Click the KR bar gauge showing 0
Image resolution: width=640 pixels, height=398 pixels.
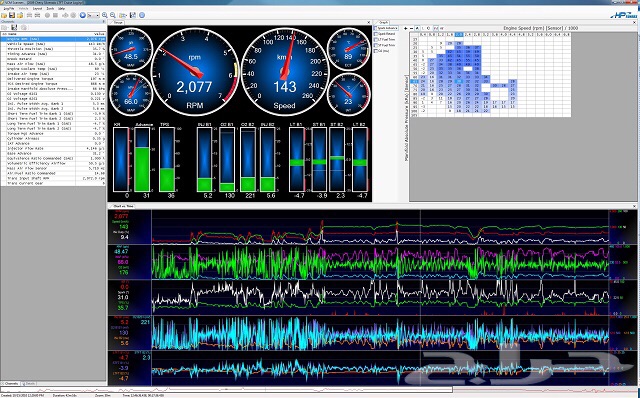click(121, 159)
